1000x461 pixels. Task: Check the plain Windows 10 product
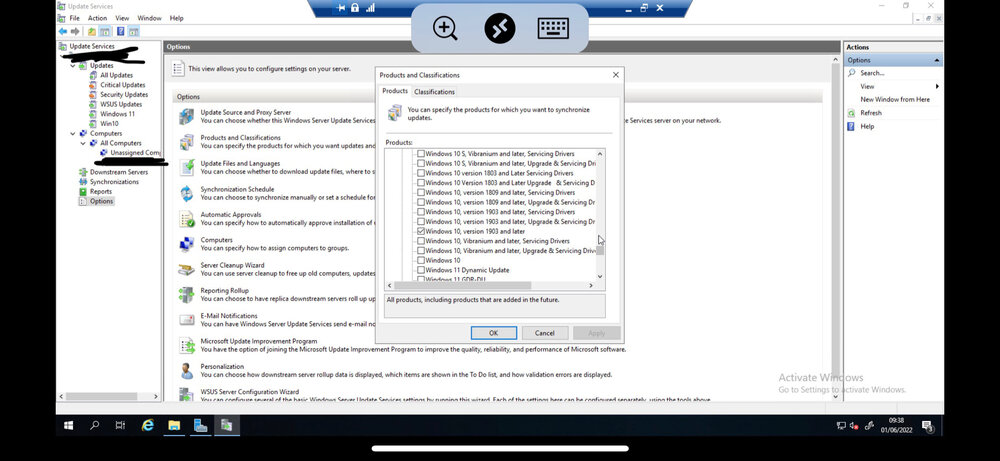(421, 260)
